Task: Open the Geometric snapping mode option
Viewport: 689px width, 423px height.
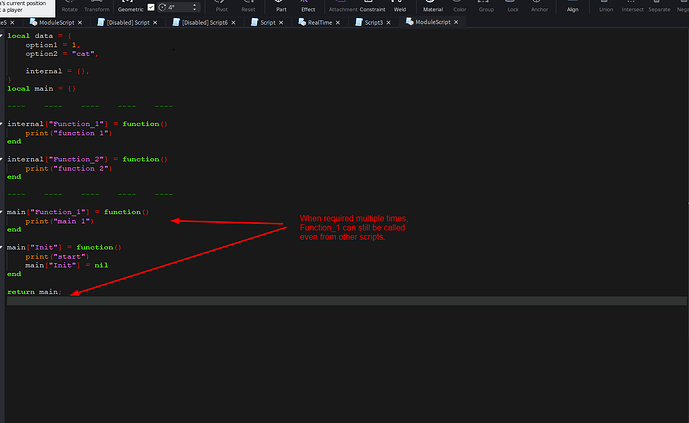Action: coord(131,6)
